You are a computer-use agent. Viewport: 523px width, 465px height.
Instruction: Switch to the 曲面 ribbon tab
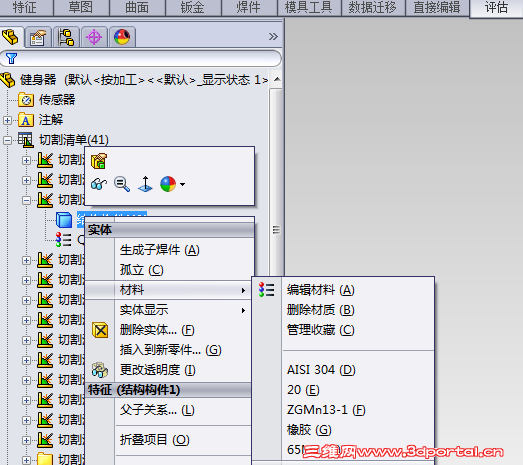[x=137, y=7]
